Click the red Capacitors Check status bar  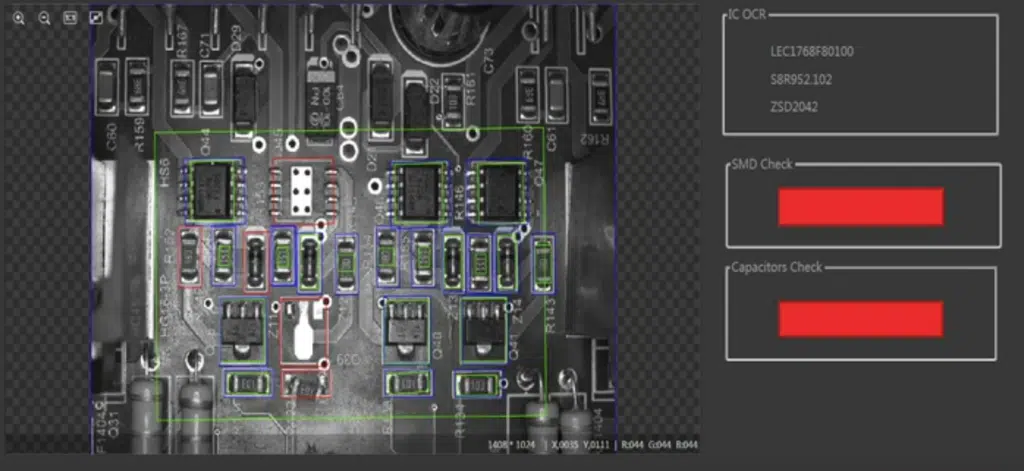860,319
